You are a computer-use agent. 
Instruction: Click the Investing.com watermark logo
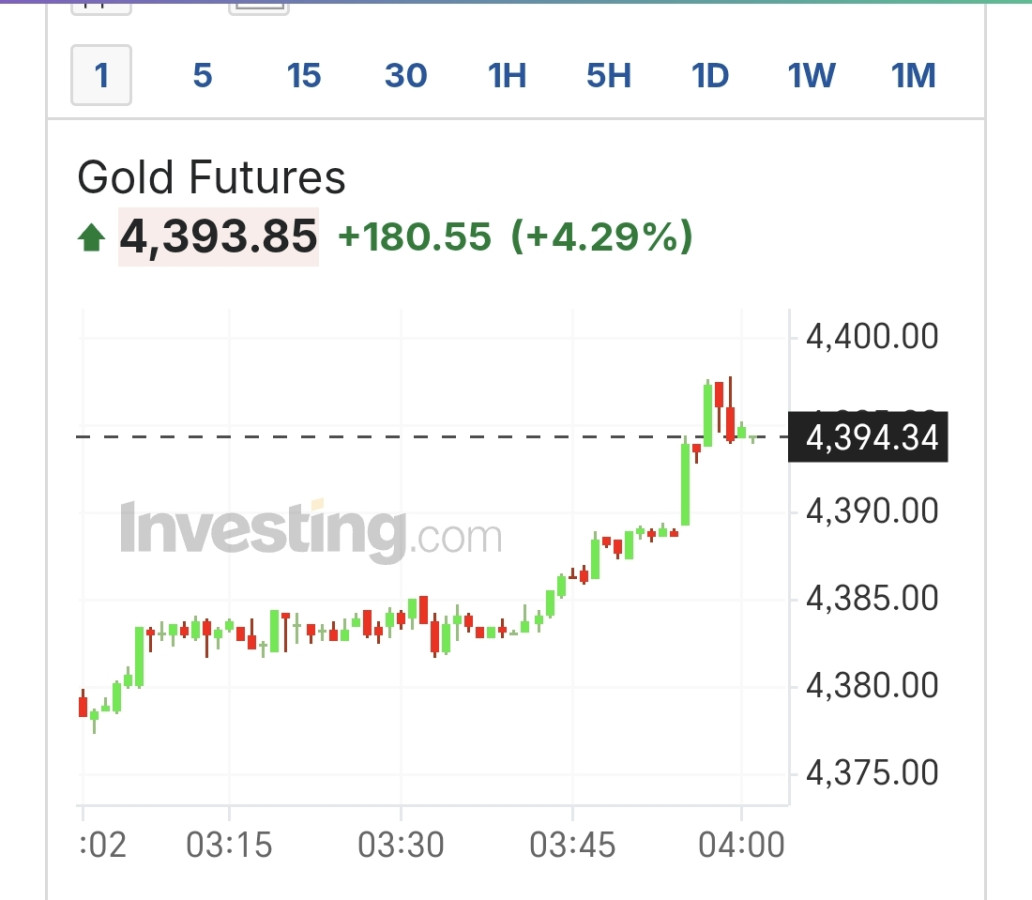pos(310,530)
